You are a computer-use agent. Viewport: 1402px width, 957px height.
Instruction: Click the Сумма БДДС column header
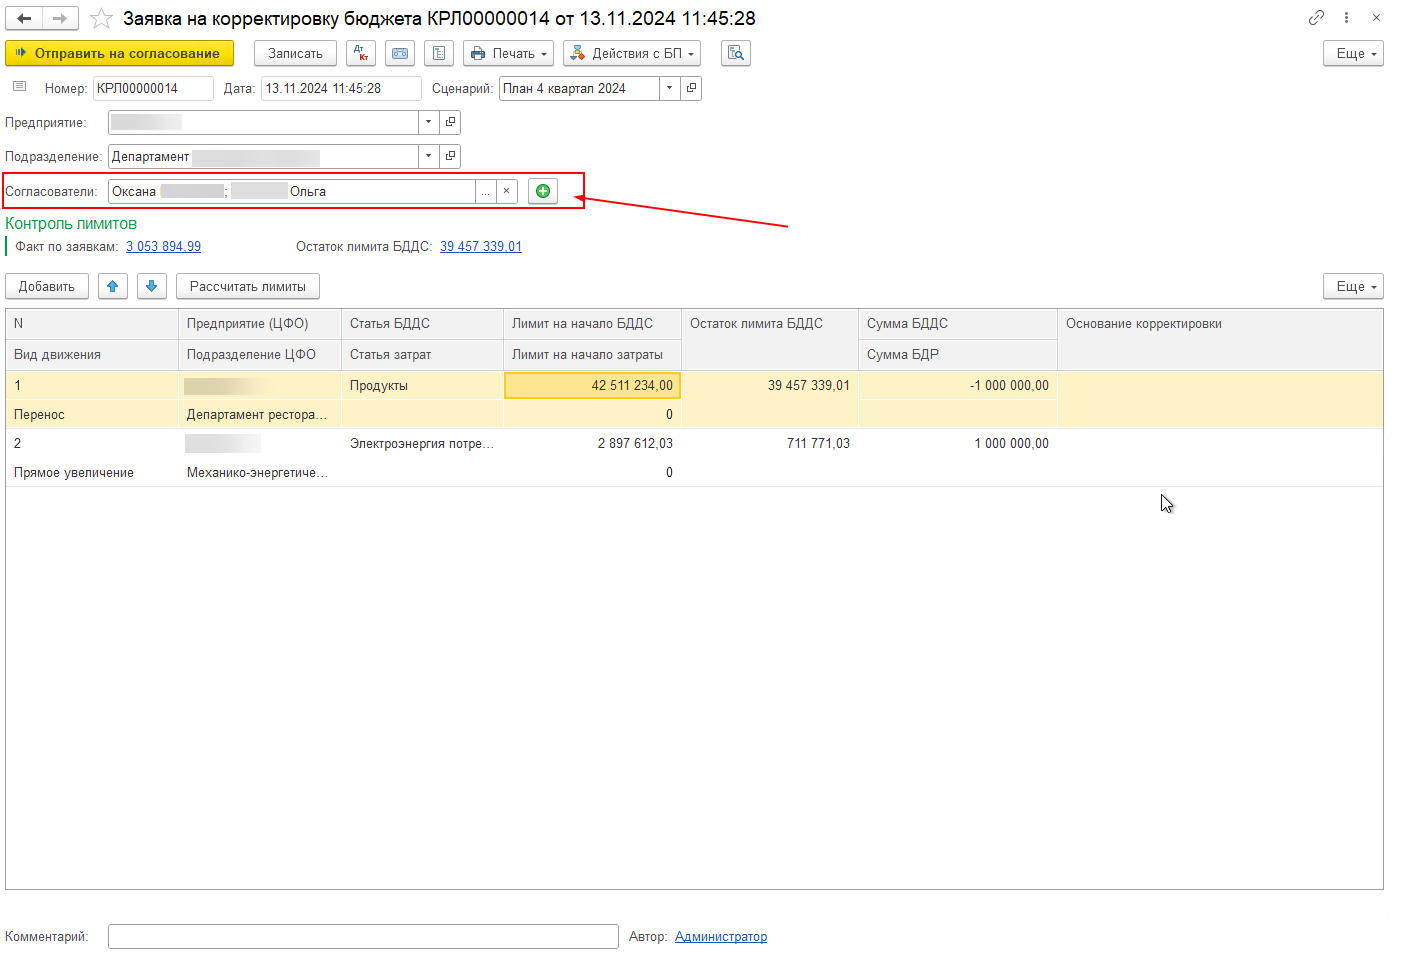click(x=958, y=324)
